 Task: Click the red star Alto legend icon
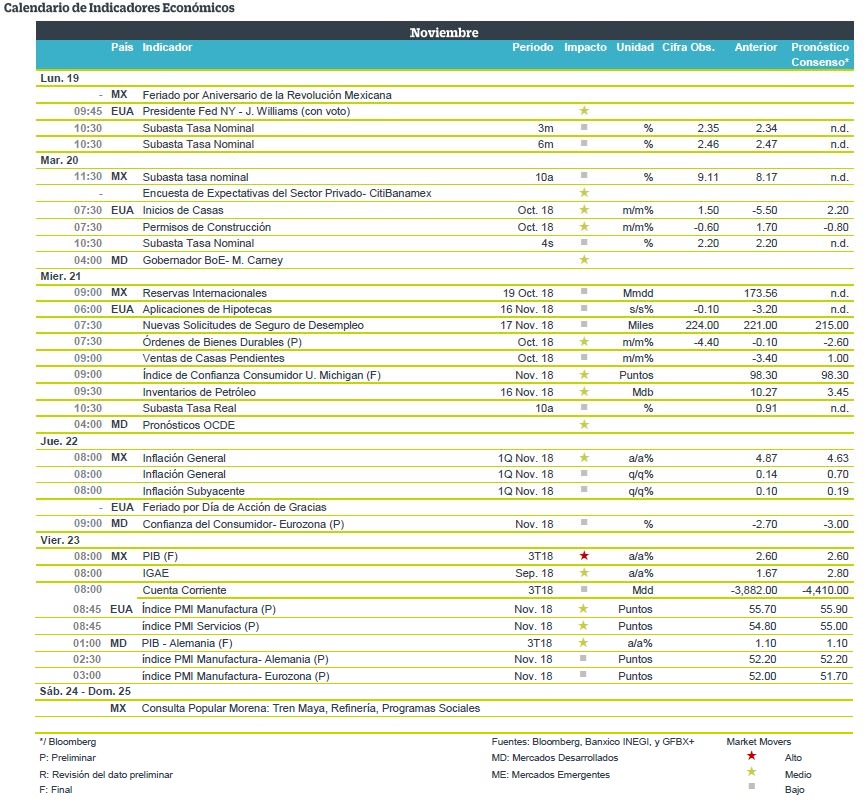pos(751,756)
